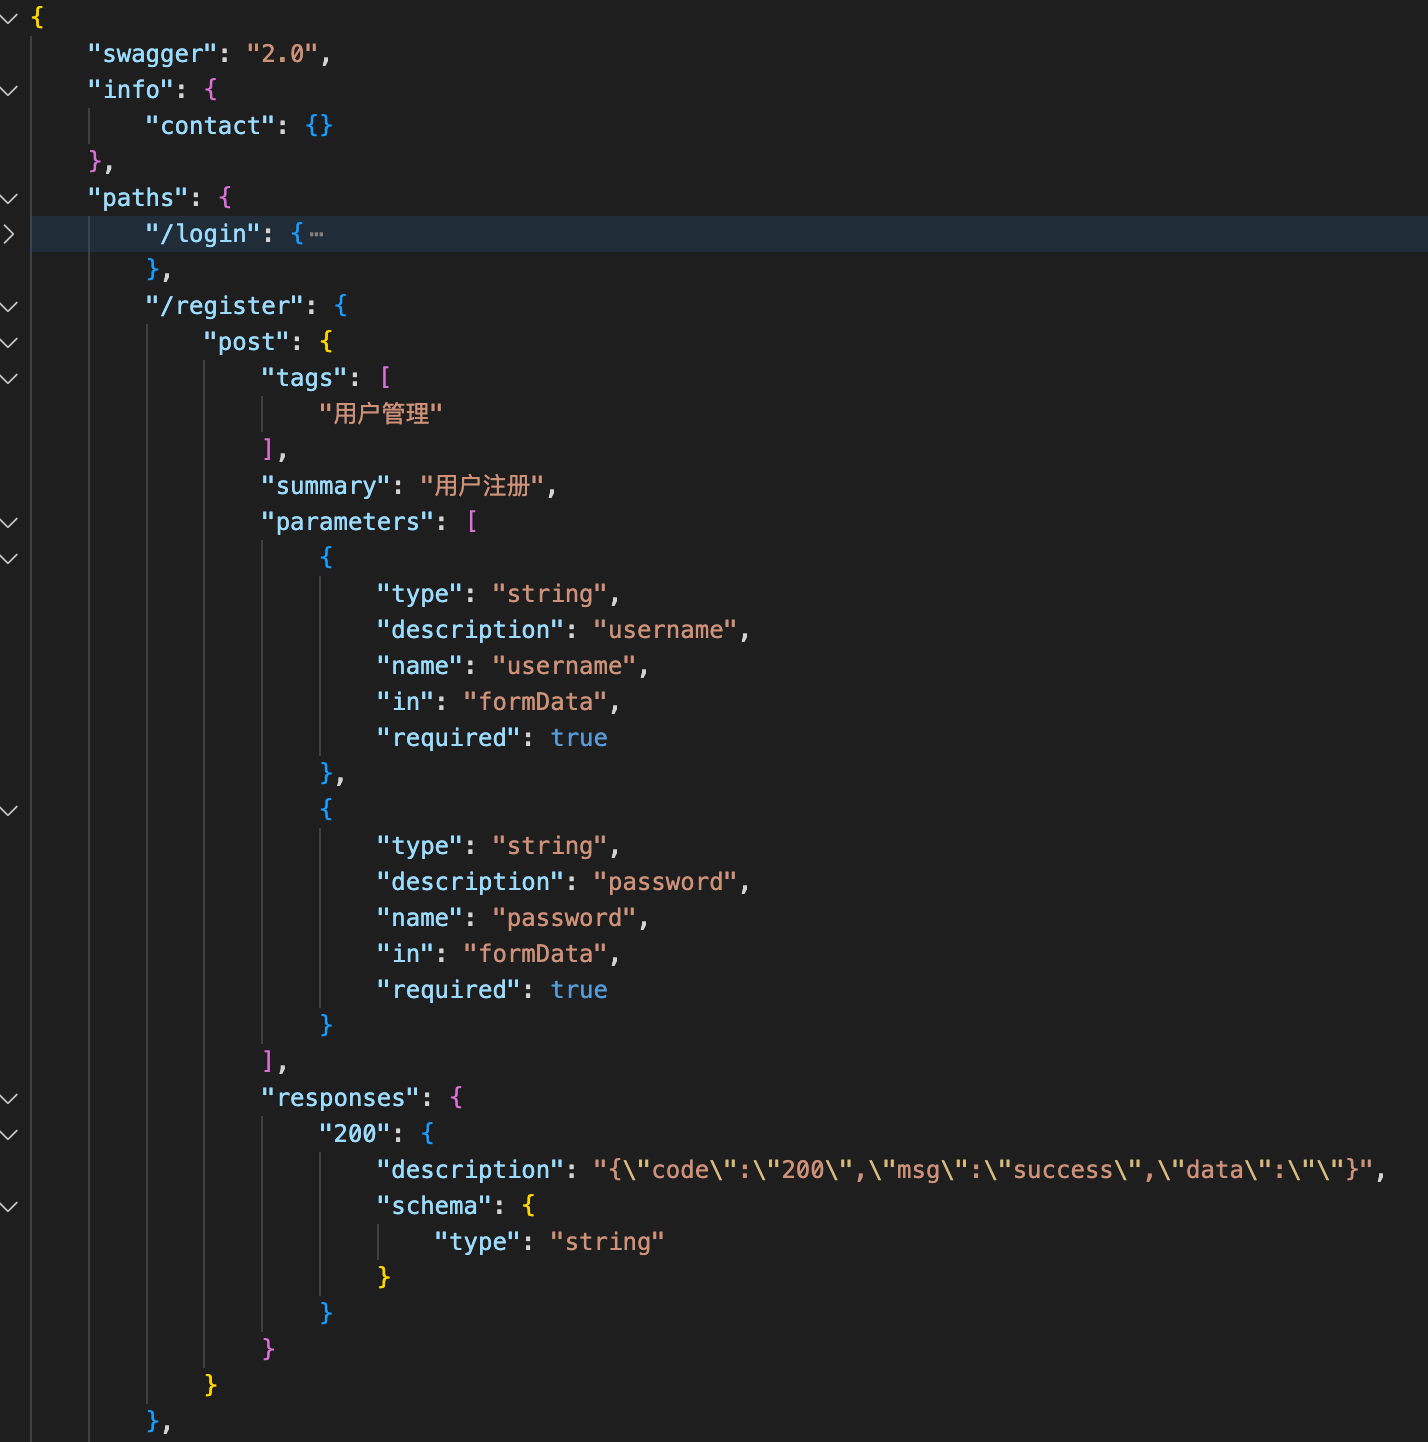The height and width of the screenshot is (1442, 1428).
Task: Expand the folded "/login" block
Action: tap(9, 234)
